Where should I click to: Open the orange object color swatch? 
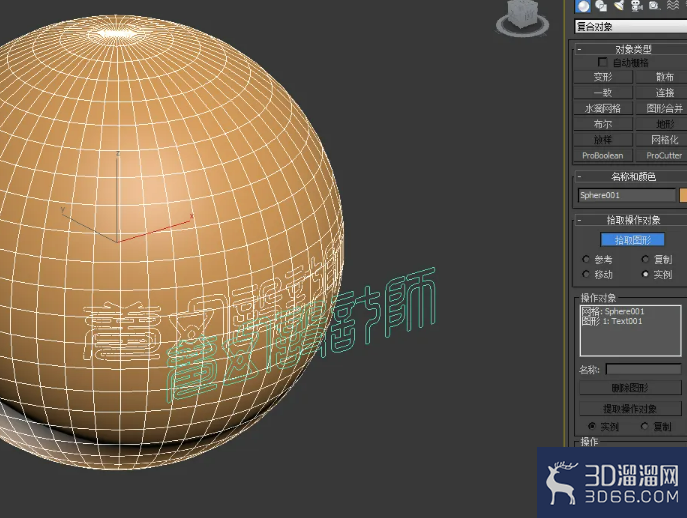(683, 195)
